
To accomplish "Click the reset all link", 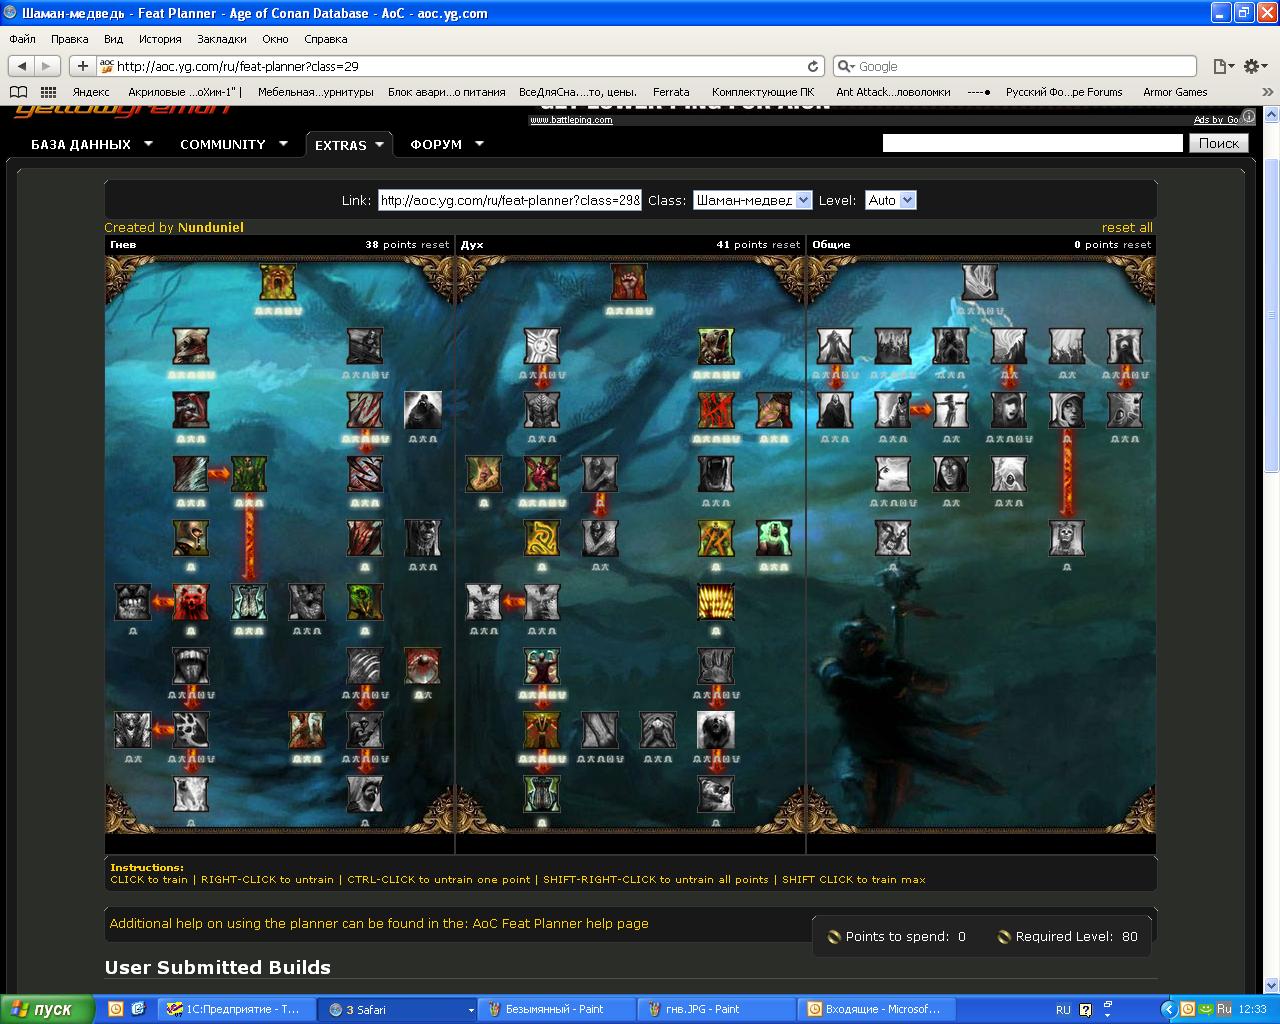I will [1127, 227].
